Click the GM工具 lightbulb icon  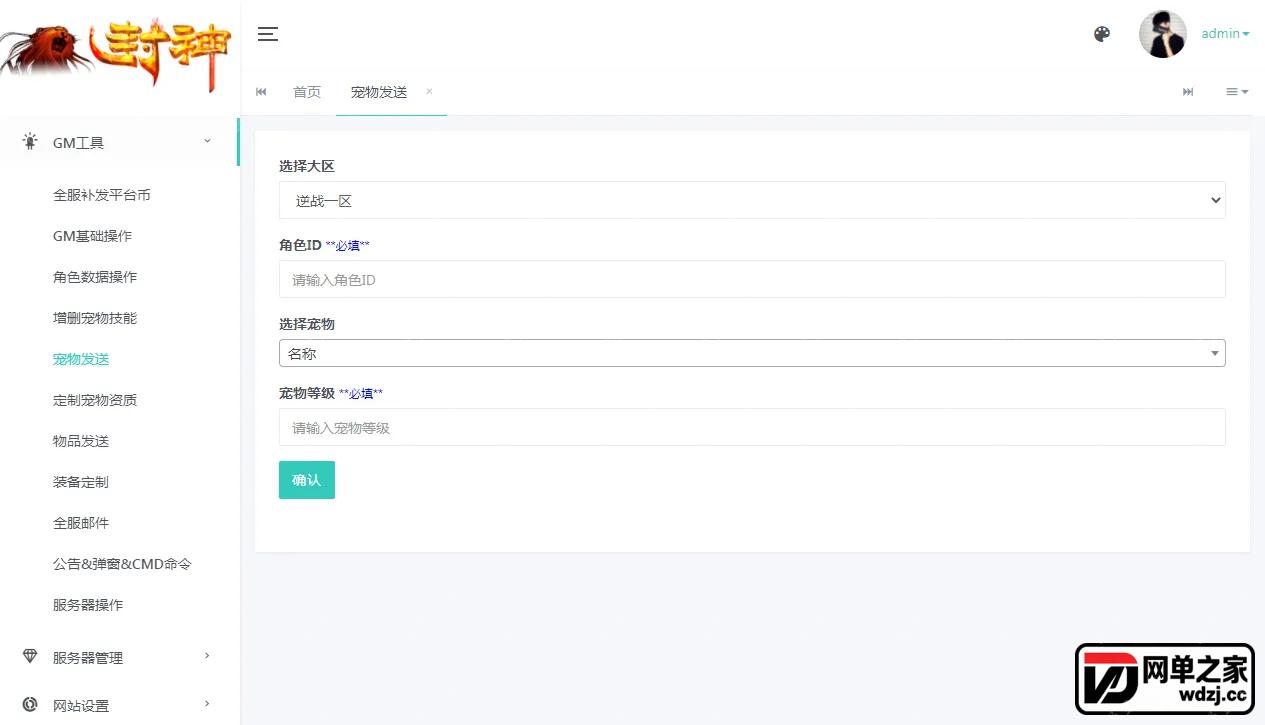coord(30,142)
